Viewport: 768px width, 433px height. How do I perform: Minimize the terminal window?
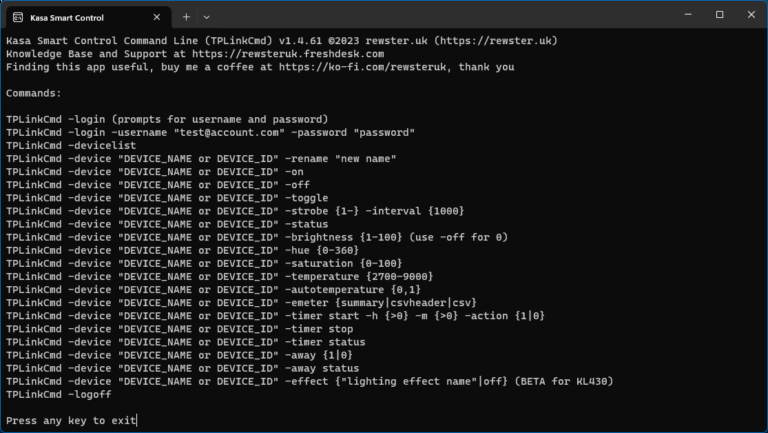[688, 15]
